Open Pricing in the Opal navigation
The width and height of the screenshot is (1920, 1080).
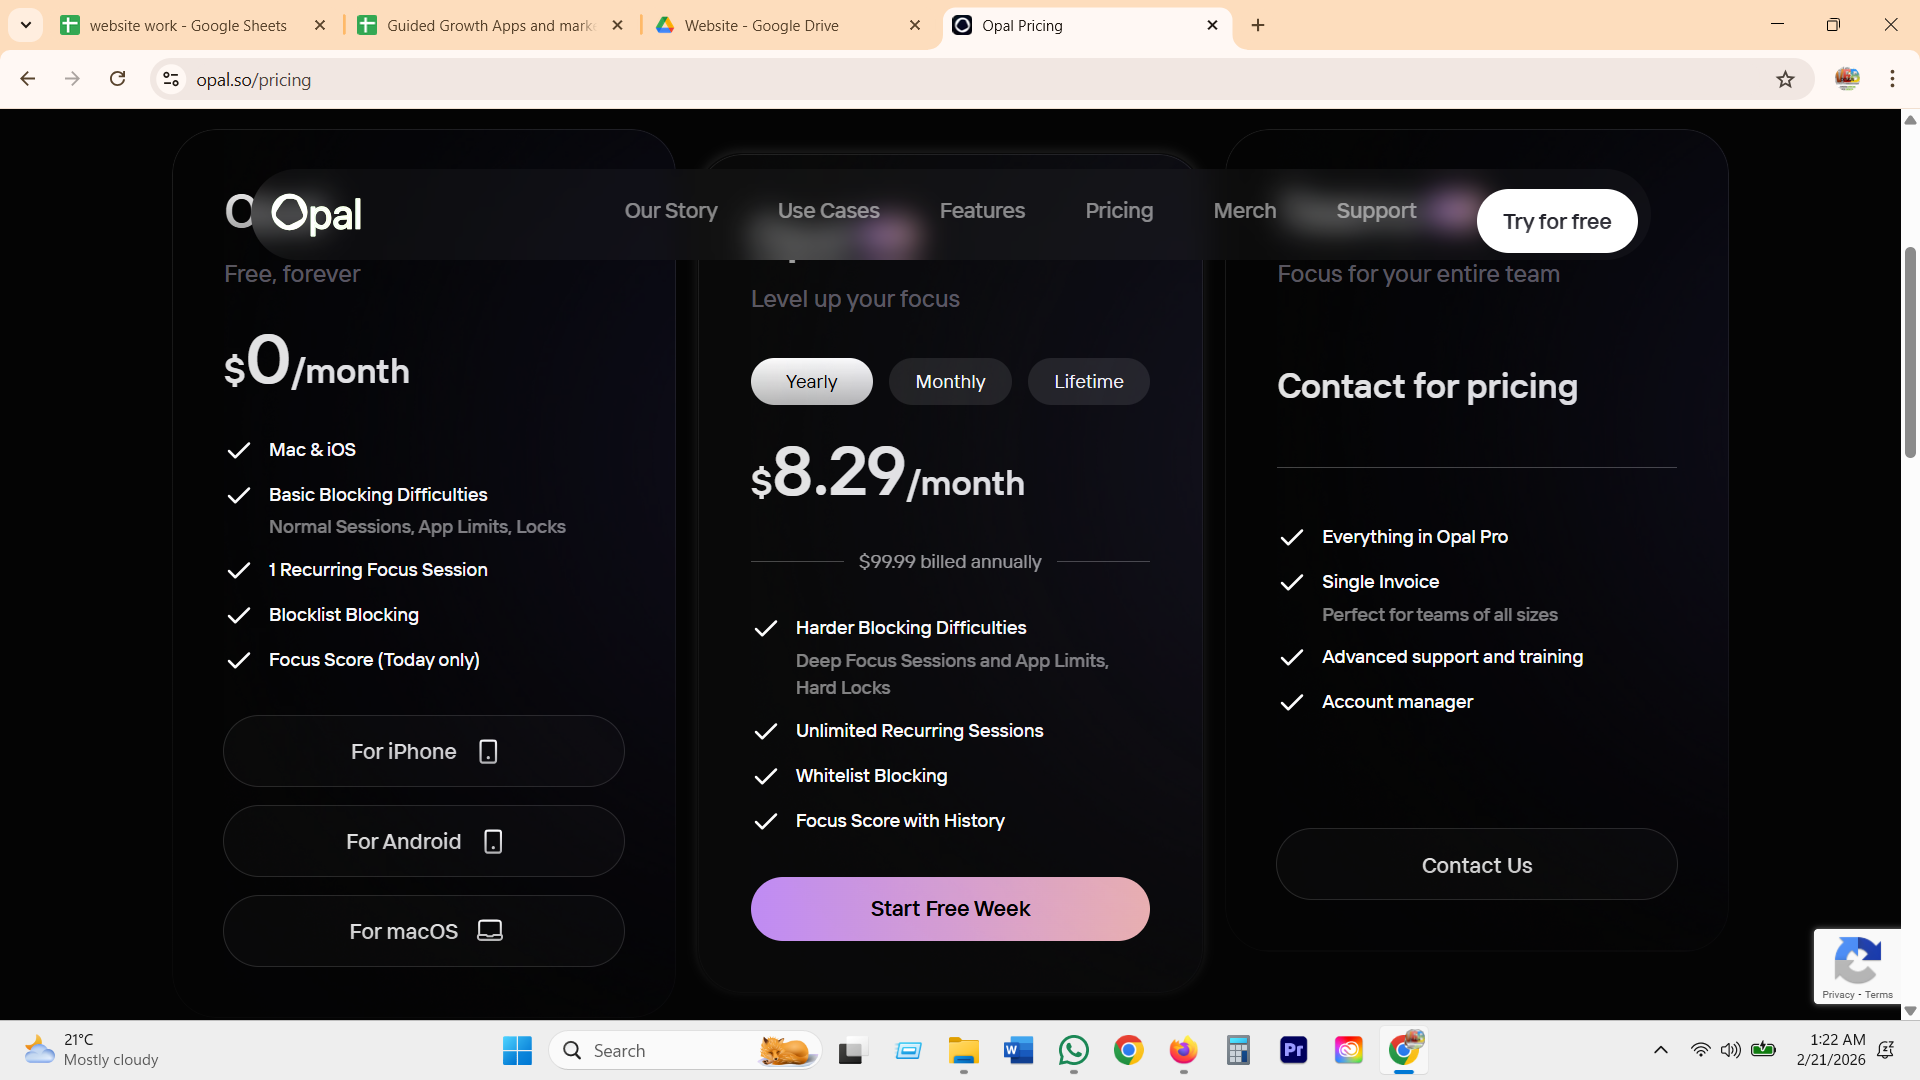[x=1119, y=211]
